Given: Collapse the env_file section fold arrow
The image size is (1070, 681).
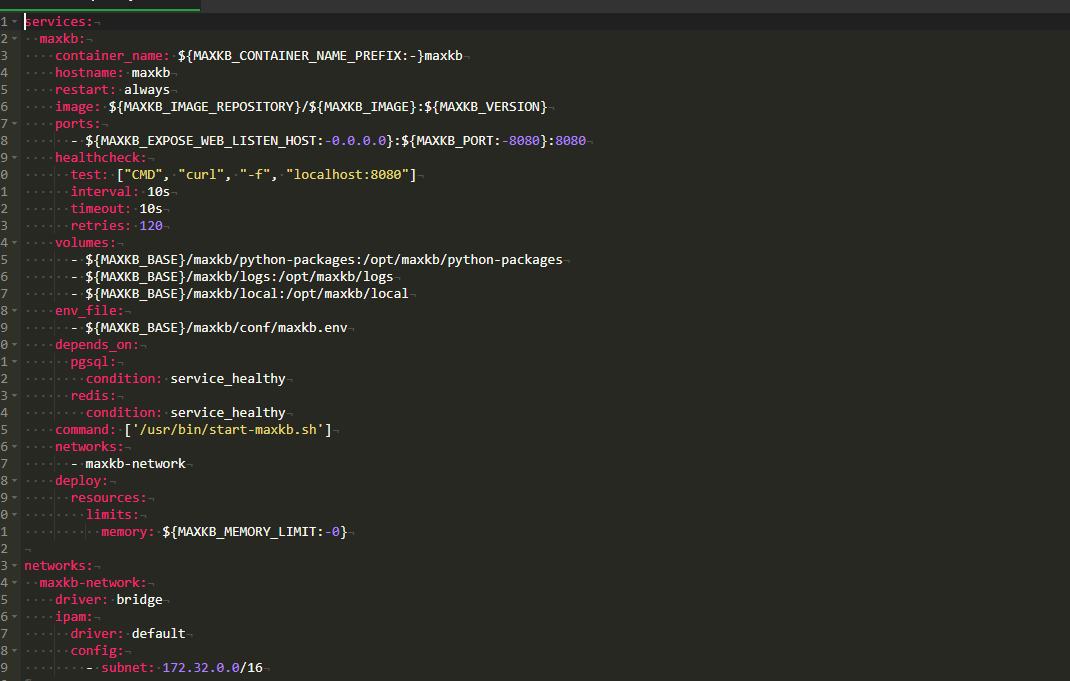Looking at the screenshot, I should 14,310.
